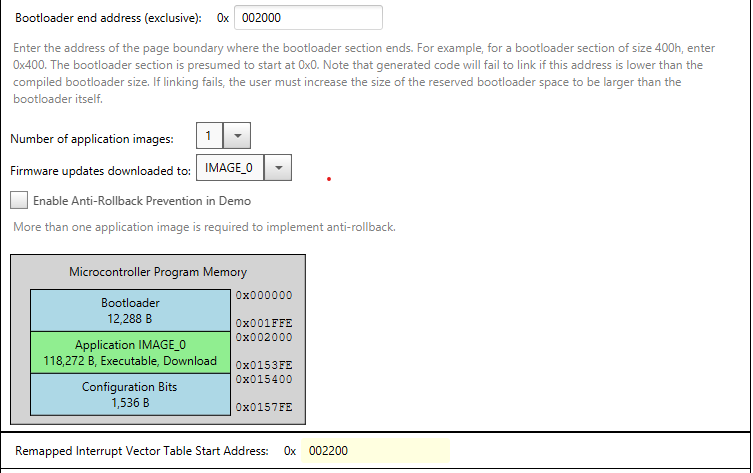This screenshot has width=753, height=473.
Task: Click the 0x0153FE application end address label
Action: (x=264, y=366)
